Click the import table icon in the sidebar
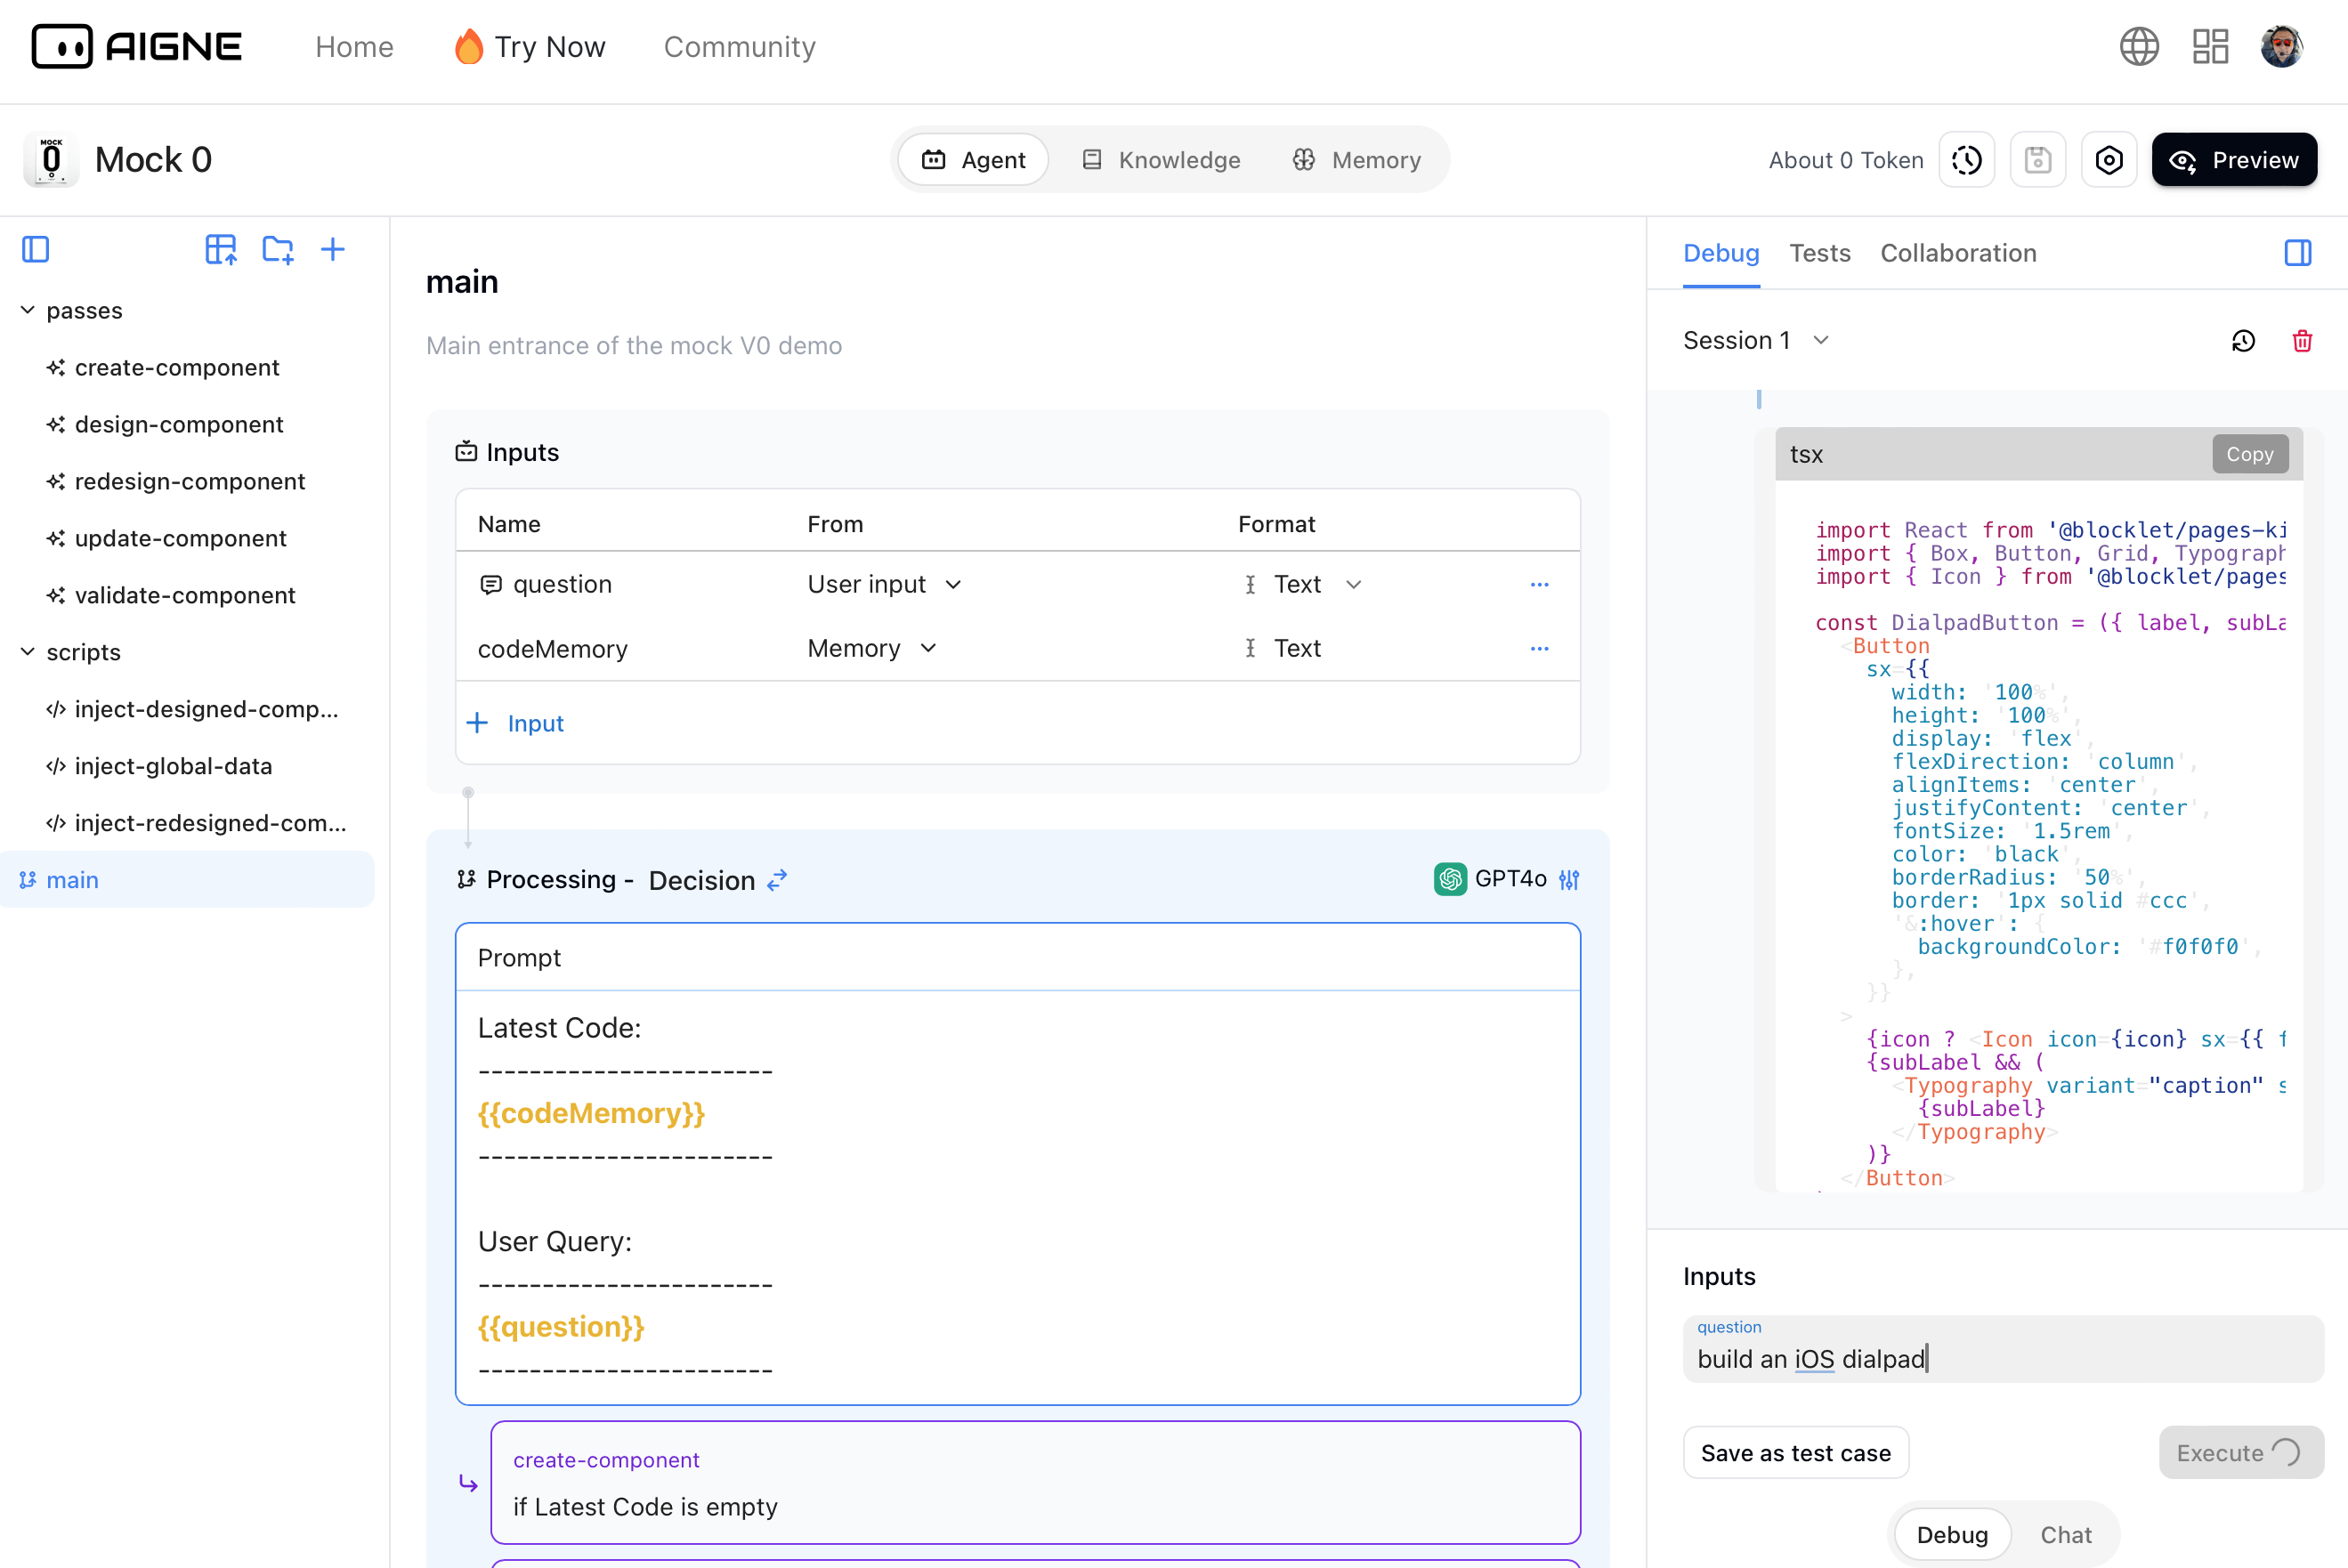This screenshot has height=1568, width=2348. click(220, 249)
